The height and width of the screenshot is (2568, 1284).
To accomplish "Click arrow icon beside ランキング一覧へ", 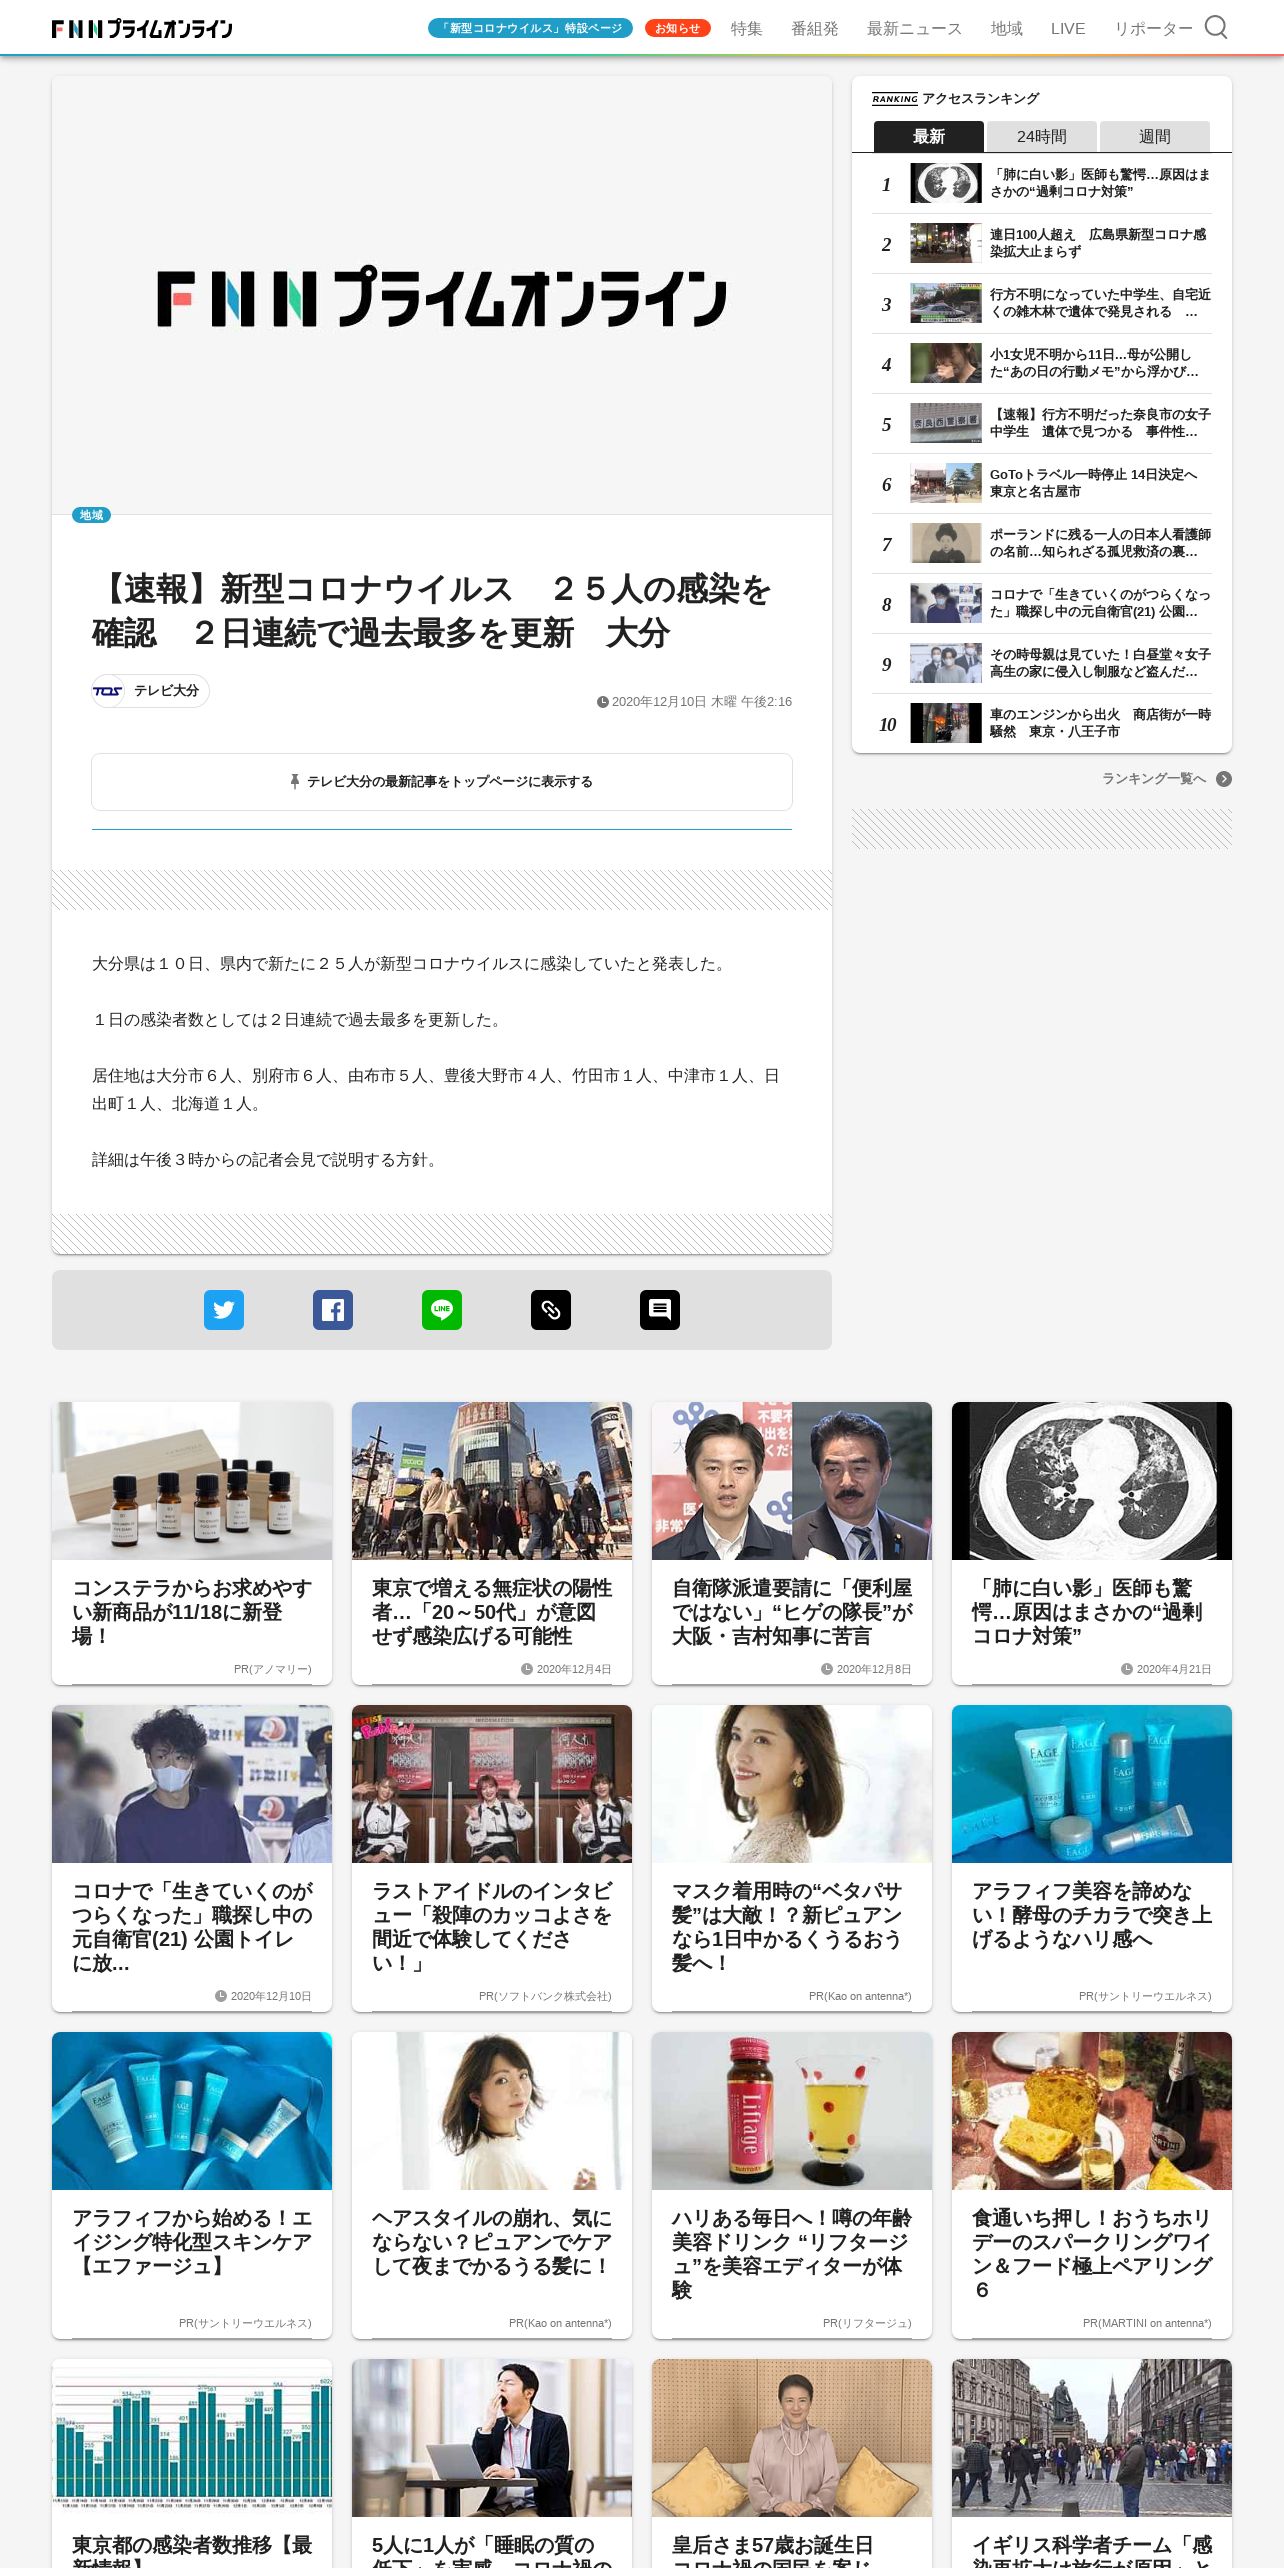I will pyautogui.click(x=1224, y=779).
